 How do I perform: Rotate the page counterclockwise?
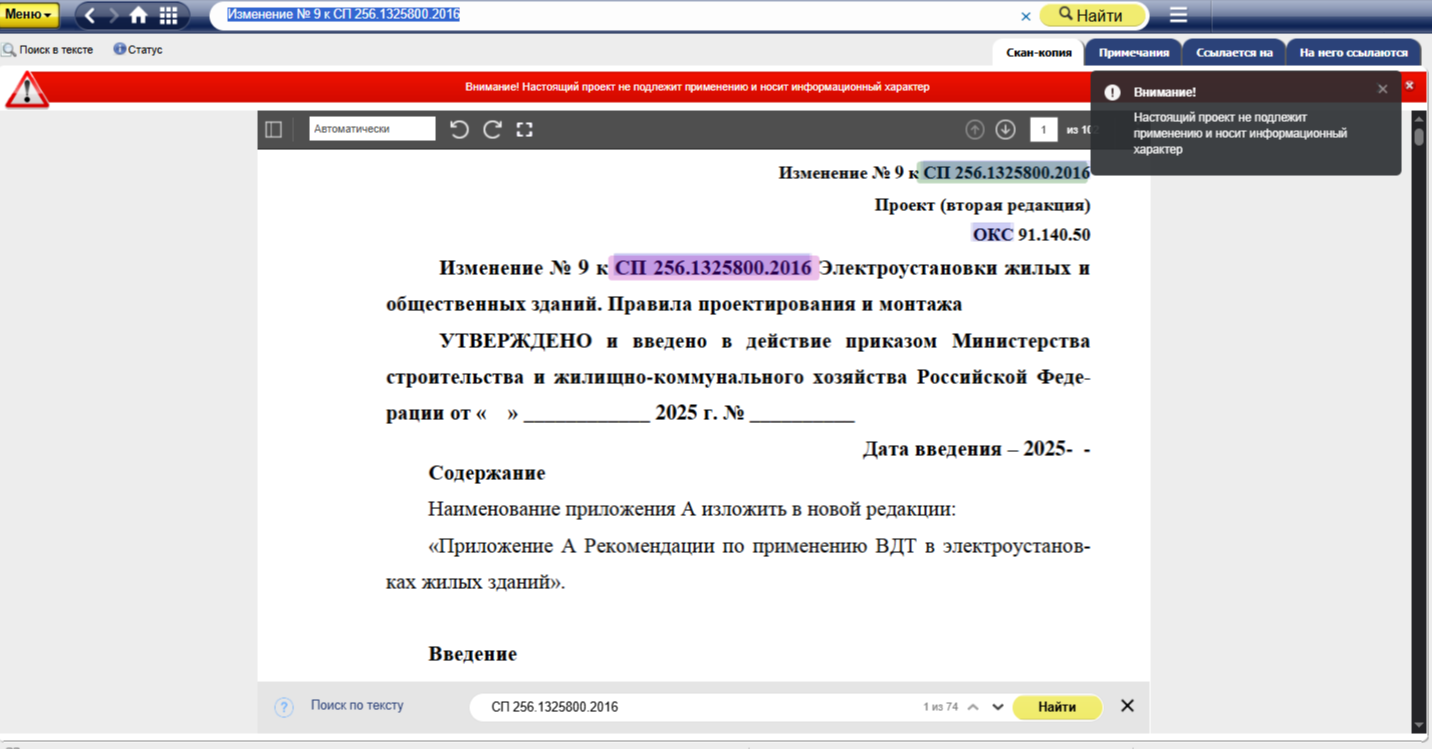tap(459, 129)
